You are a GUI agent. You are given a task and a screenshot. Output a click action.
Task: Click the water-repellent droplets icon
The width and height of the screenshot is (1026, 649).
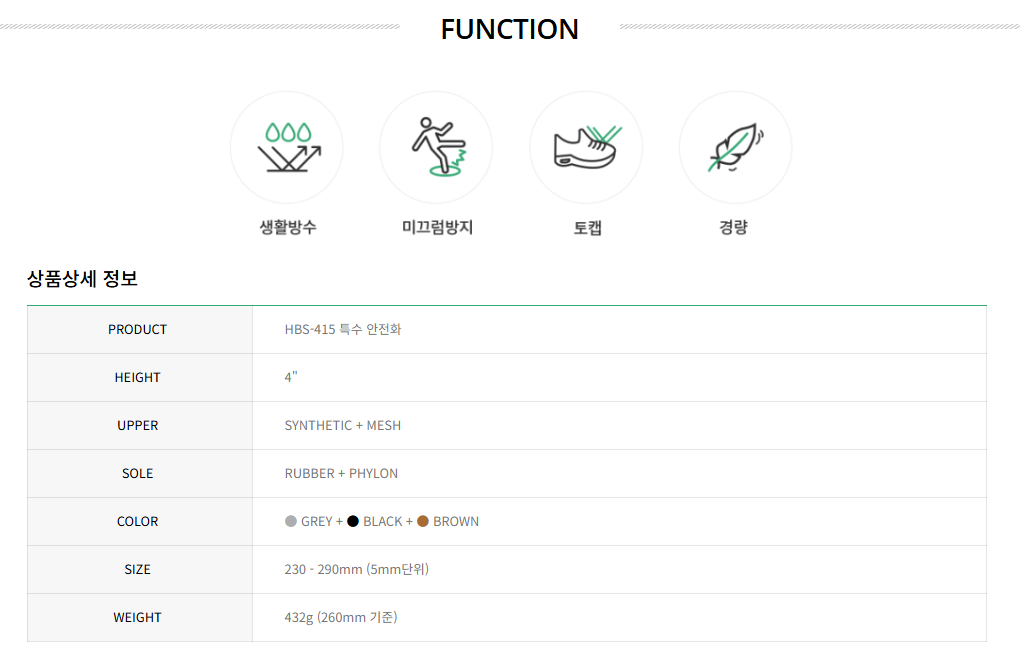pos(287,147)
